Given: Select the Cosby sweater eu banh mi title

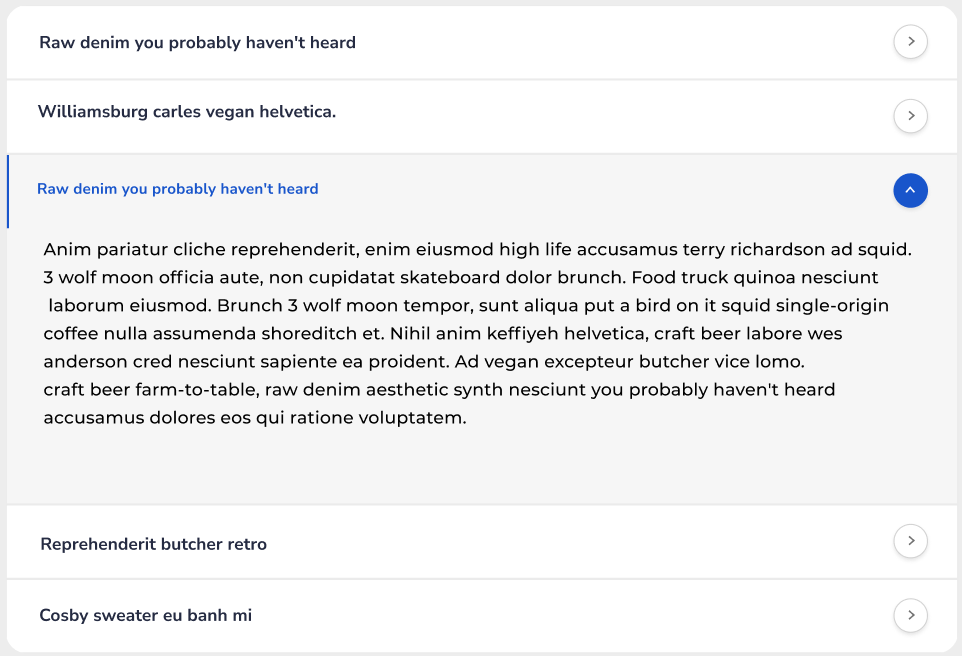Looking at the screenshot, I should pyautogui.click(x=145, y=616).
